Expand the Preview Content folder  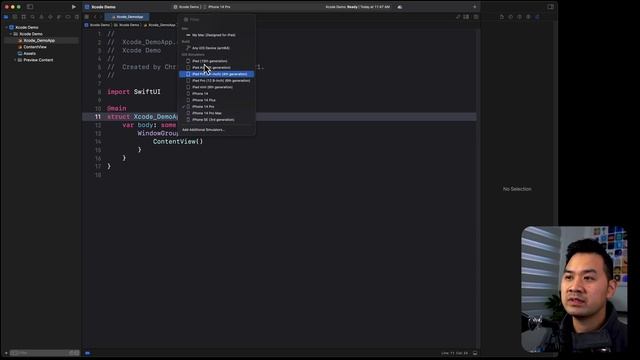16,60
